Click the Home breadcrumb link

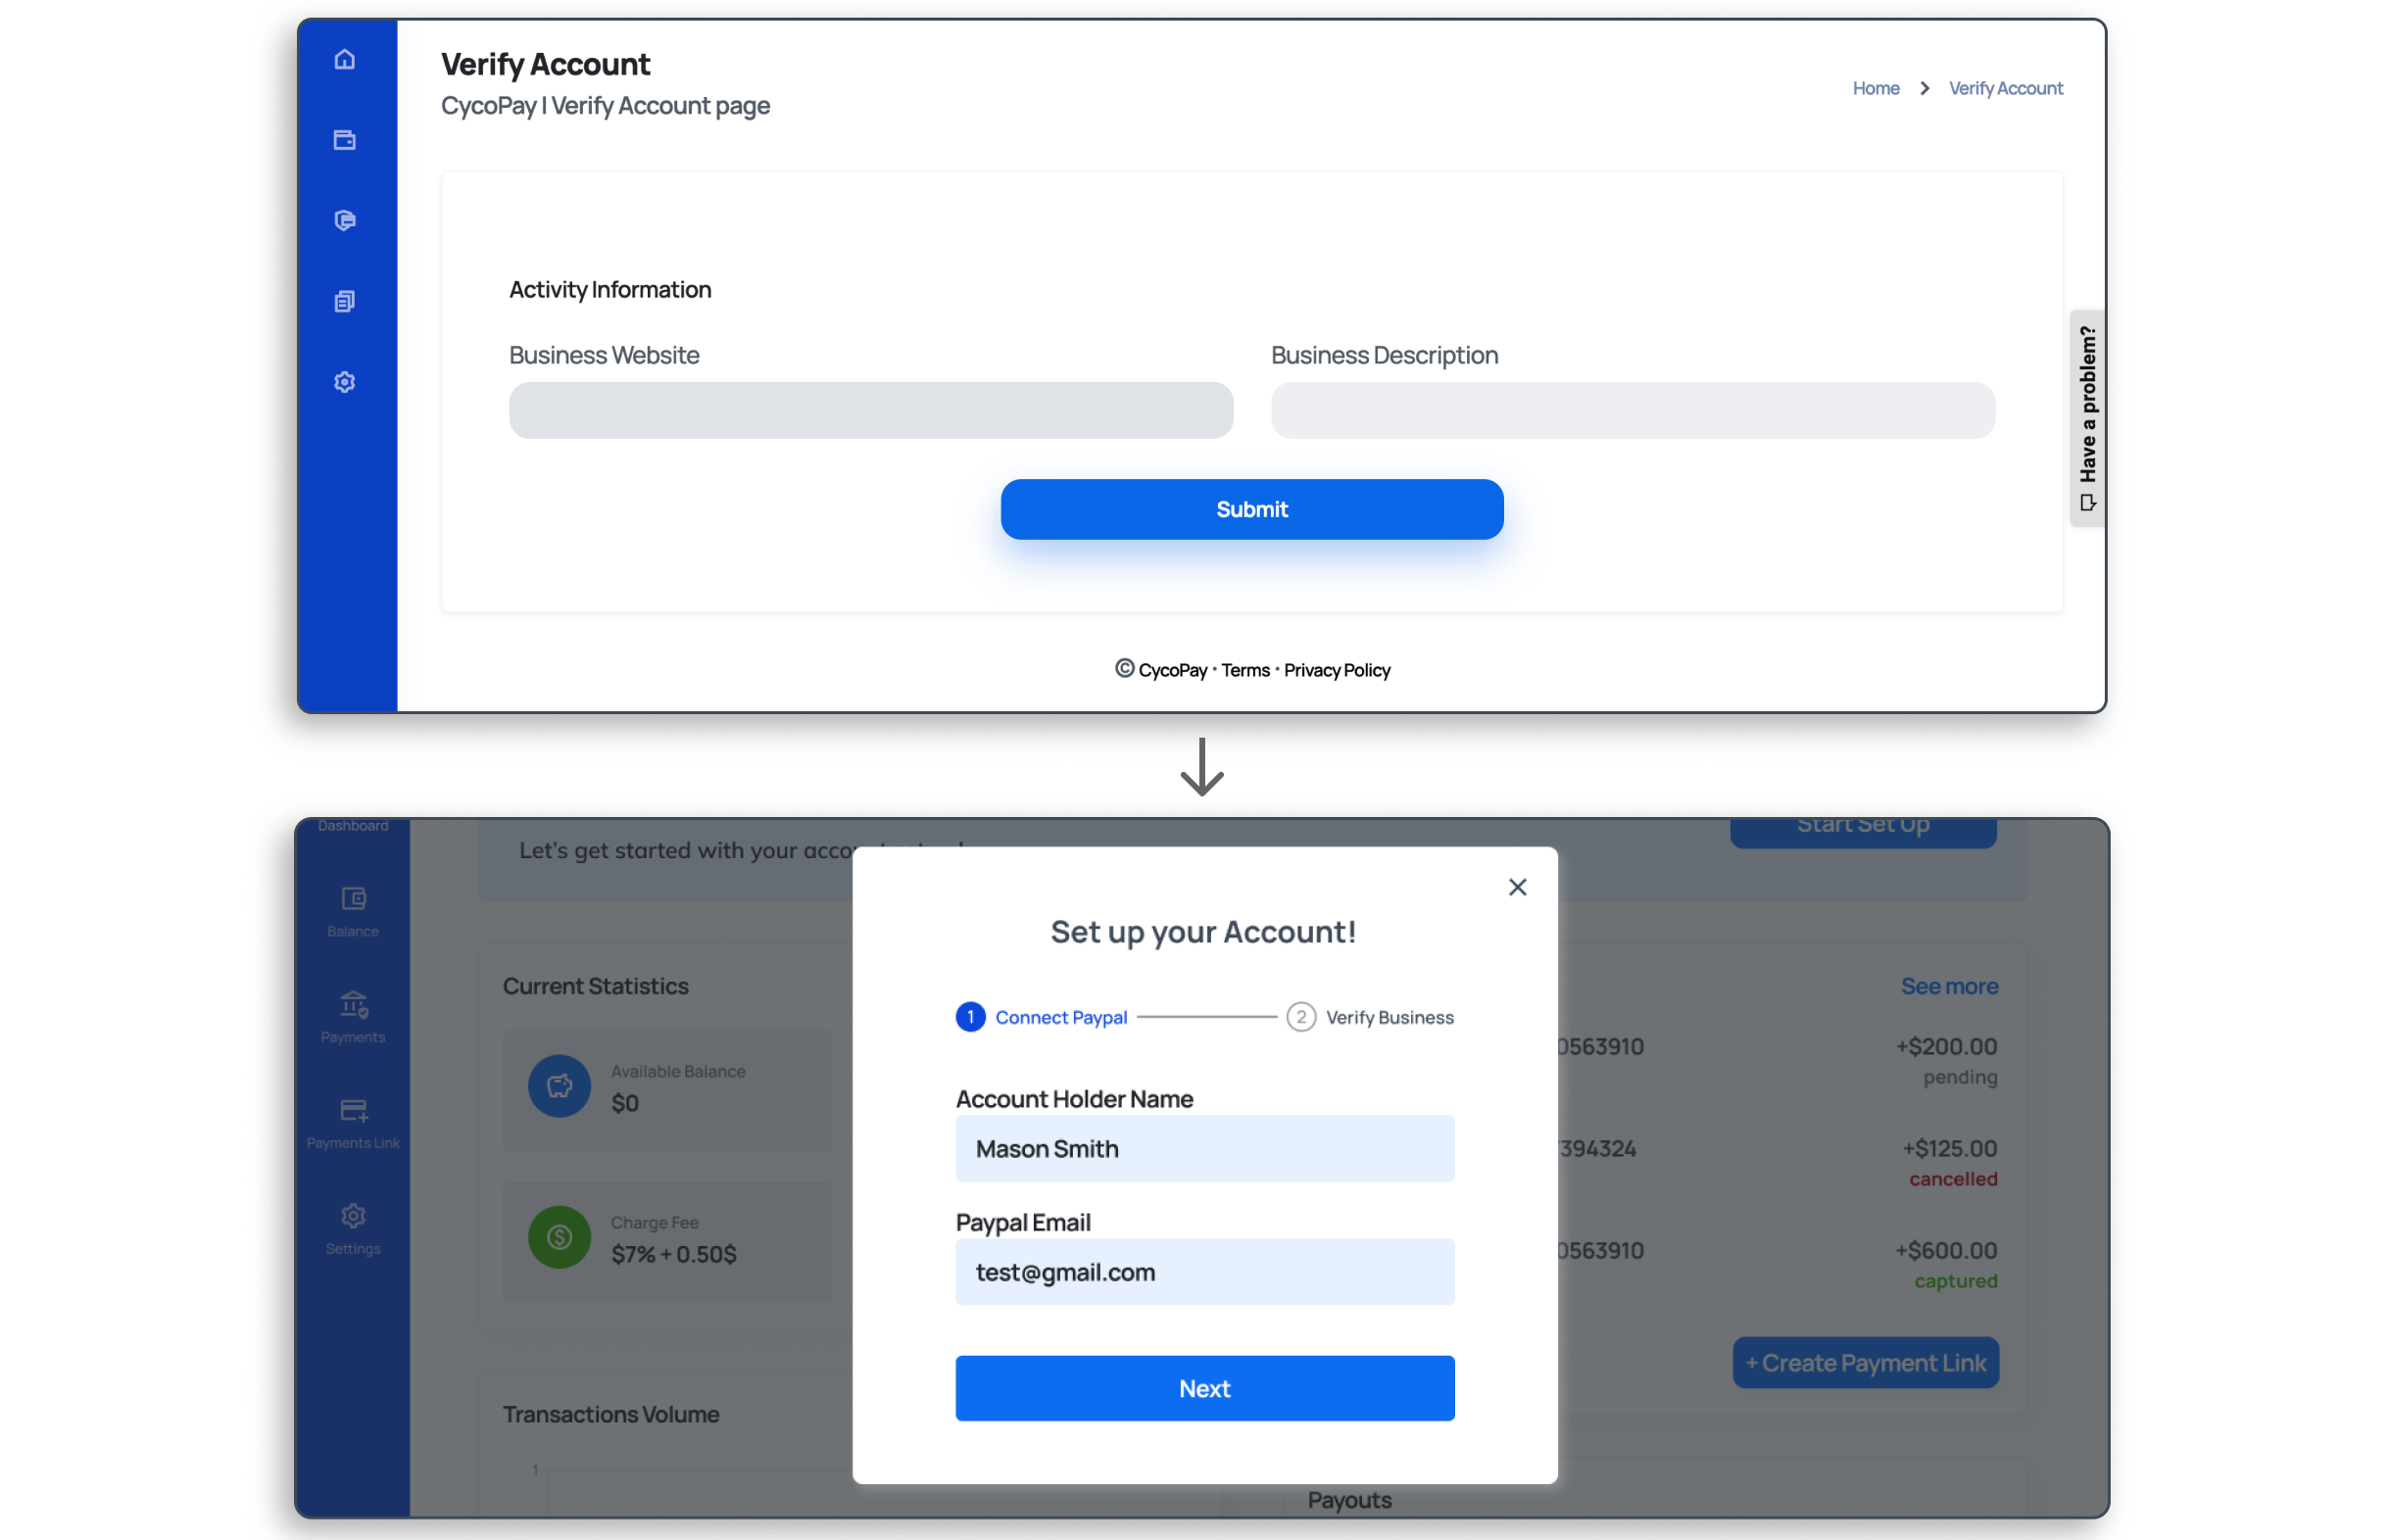pyautogui.click(x=1875, y=88)
